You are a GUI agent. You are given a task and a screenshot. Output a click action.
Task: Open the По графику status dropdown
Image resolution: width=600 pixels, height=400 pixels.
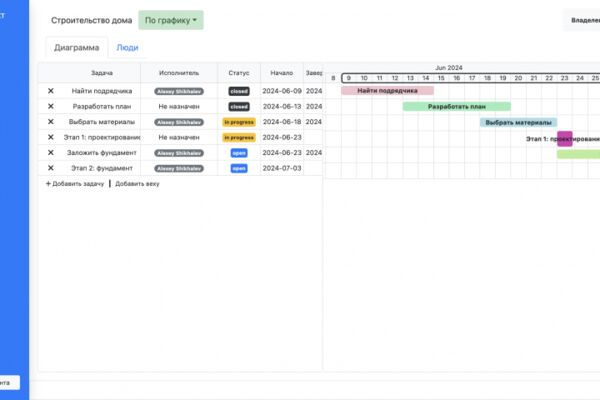[x=171, y=20]
